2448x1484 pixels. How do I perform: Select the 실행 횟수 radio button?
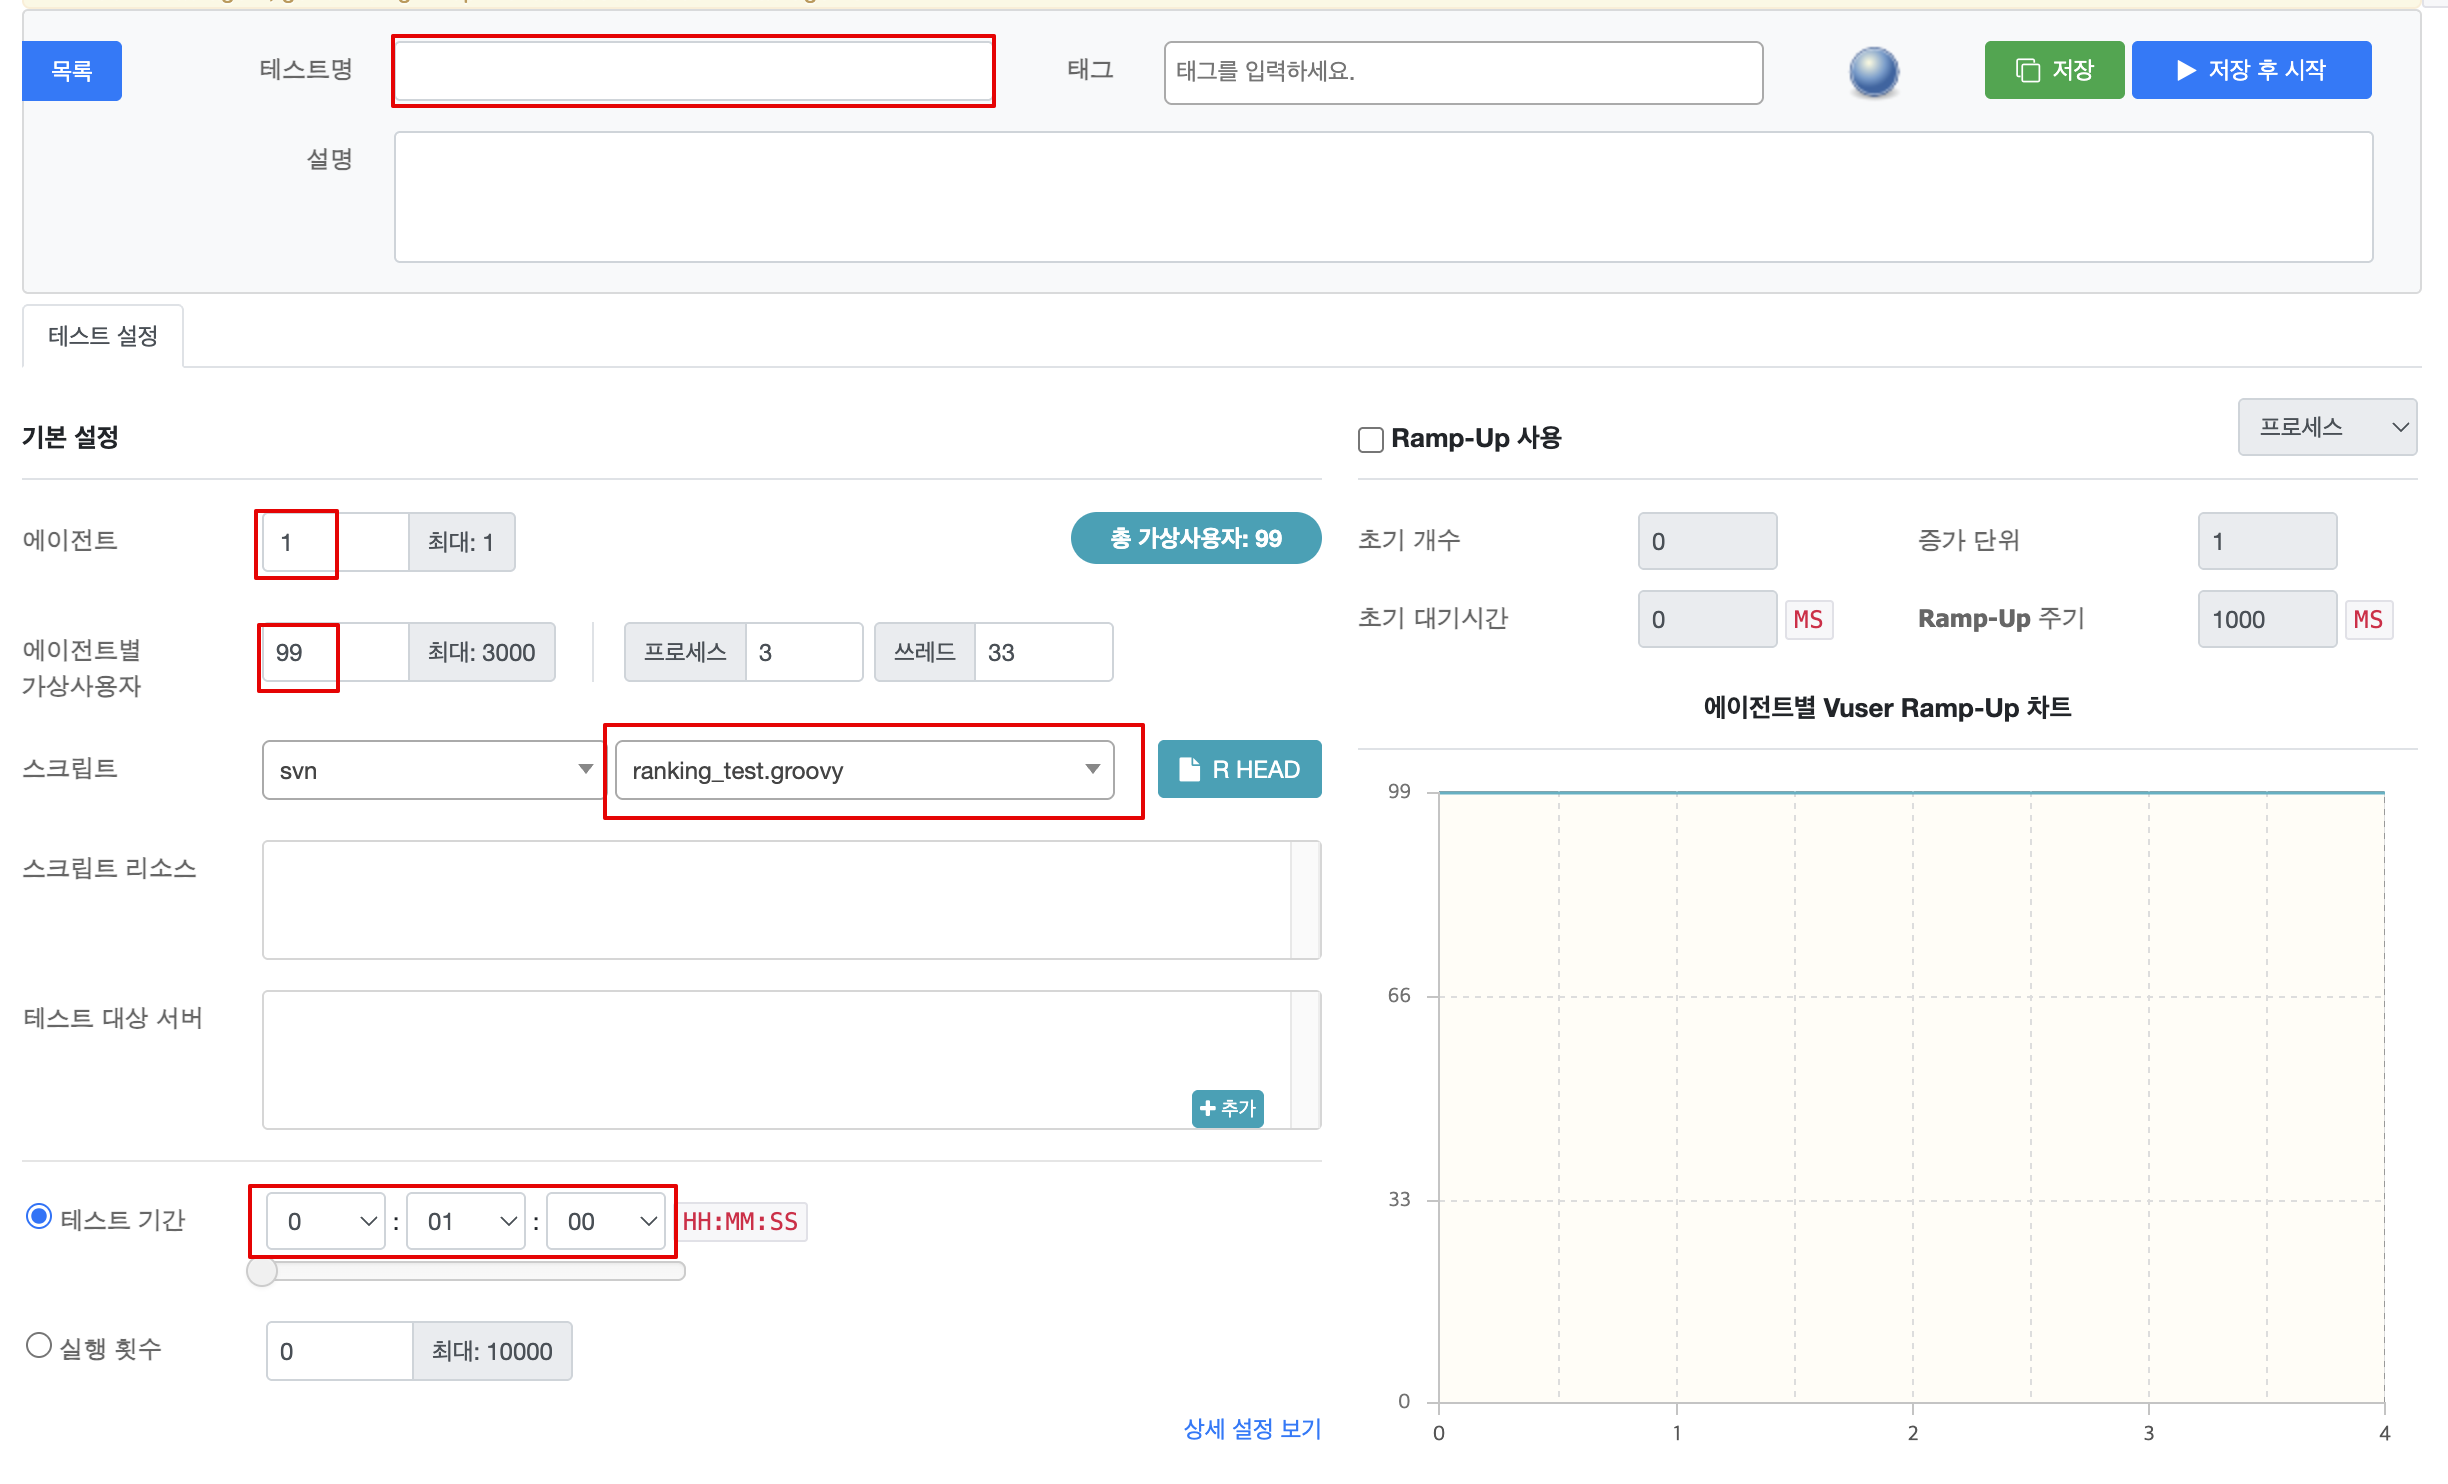click(x=39, y=1346)
